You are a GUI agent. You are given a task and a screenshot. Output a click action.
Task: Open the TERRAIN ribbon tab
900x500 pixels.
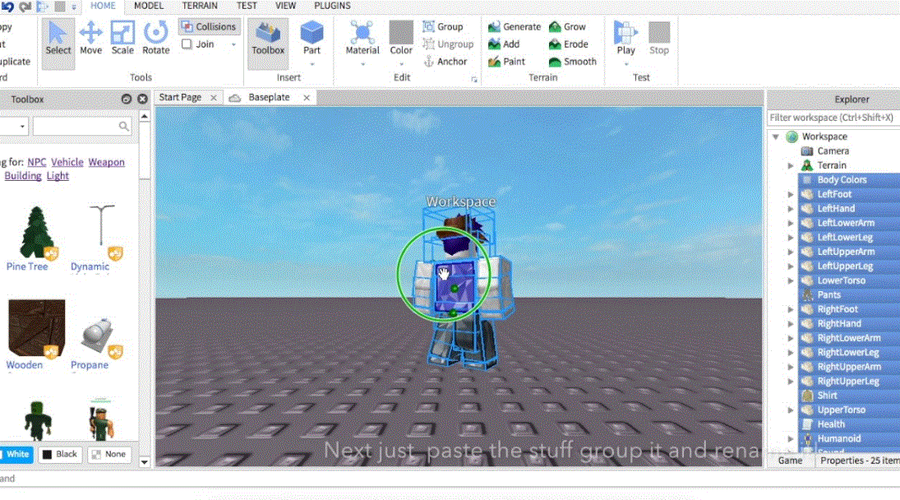(200, 6)
